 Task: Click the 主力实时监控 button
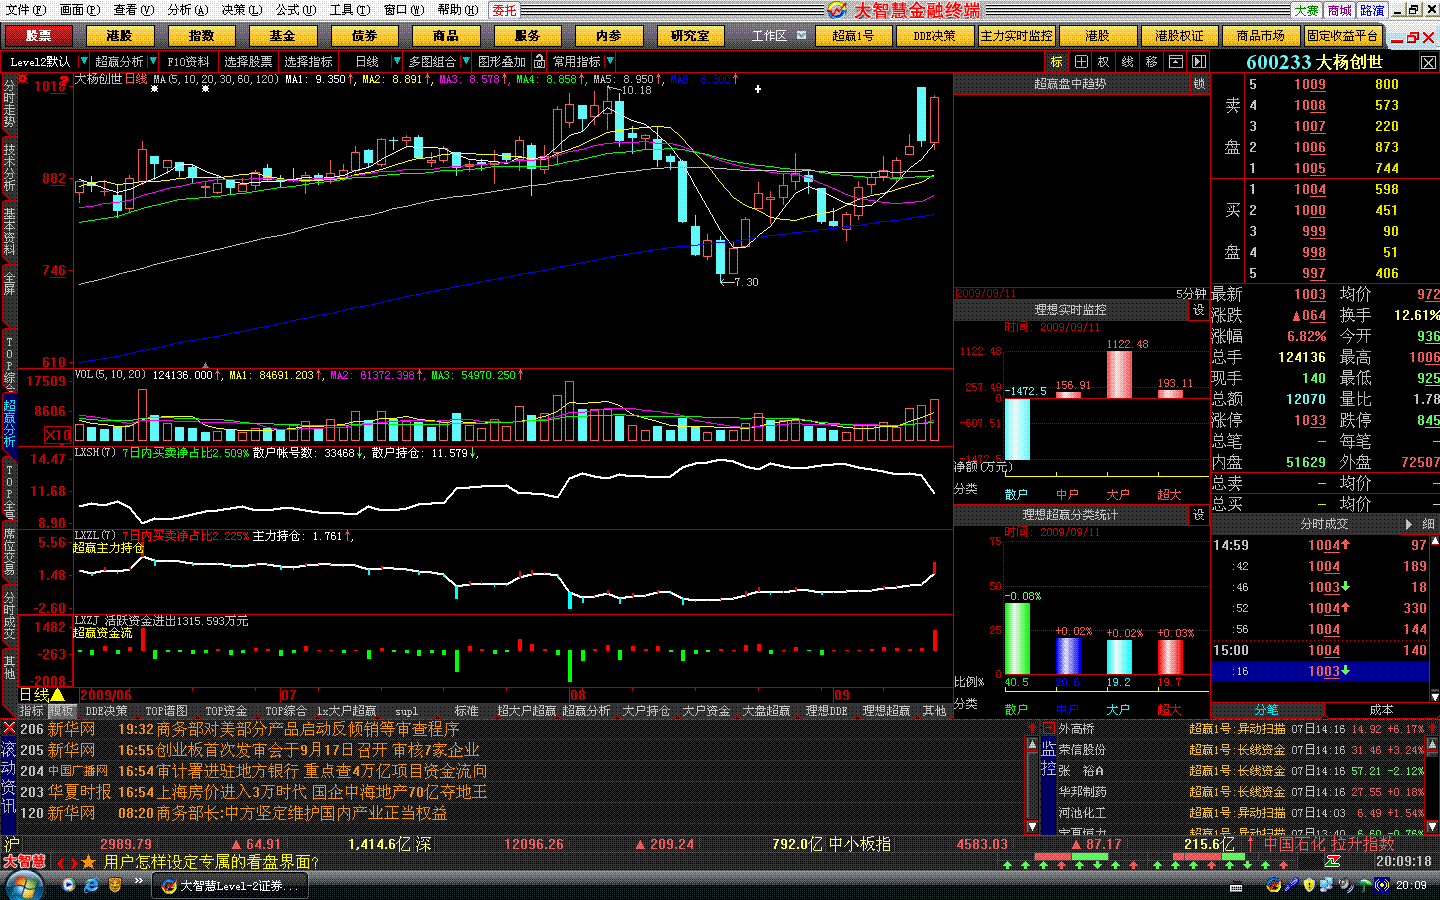1016,36
